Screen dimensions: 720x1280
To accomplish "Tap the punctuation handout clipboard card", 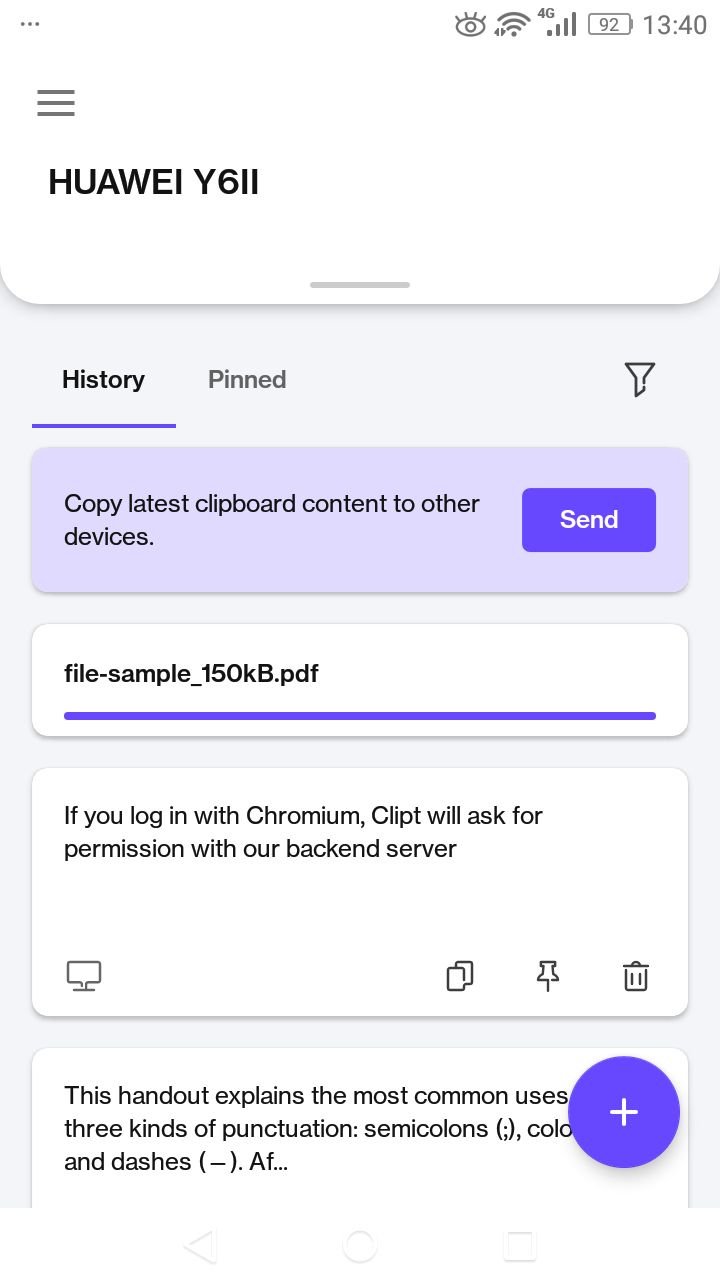I will (300, 1128).
